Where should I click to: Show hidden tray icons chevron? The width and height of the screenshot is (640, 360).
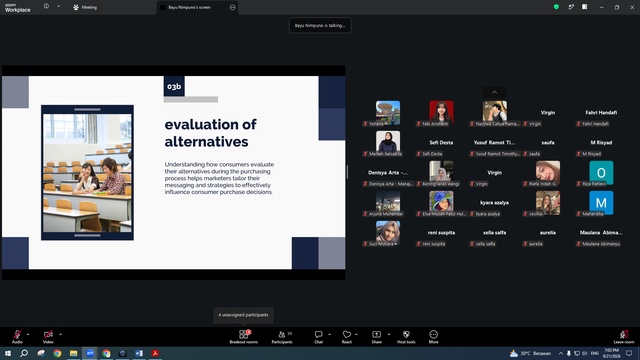(561, 353)
